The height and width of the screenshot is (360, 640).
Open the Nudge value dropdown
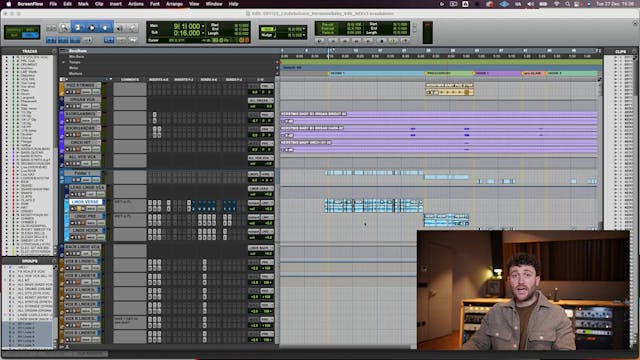pos(304,36)
